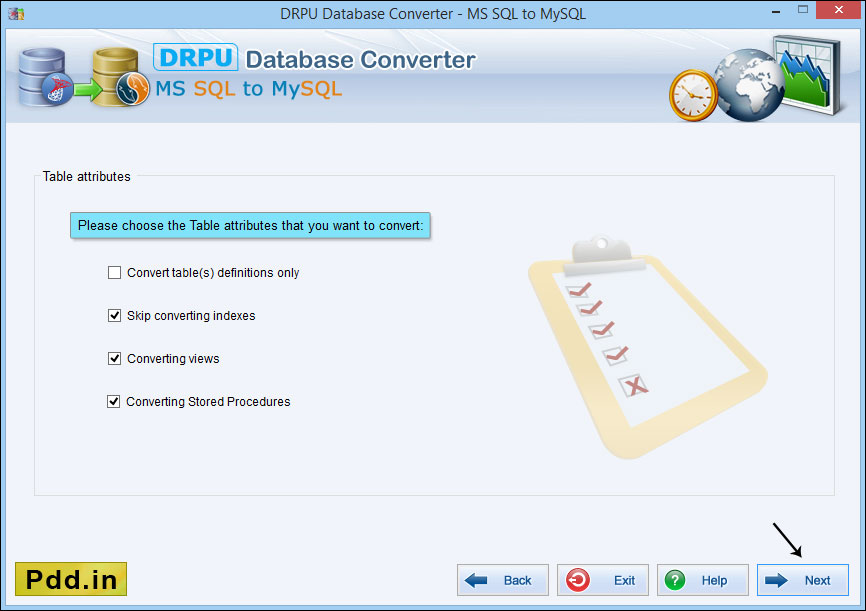
Task: Click the app icon in title bar
Action: point(16,13)
